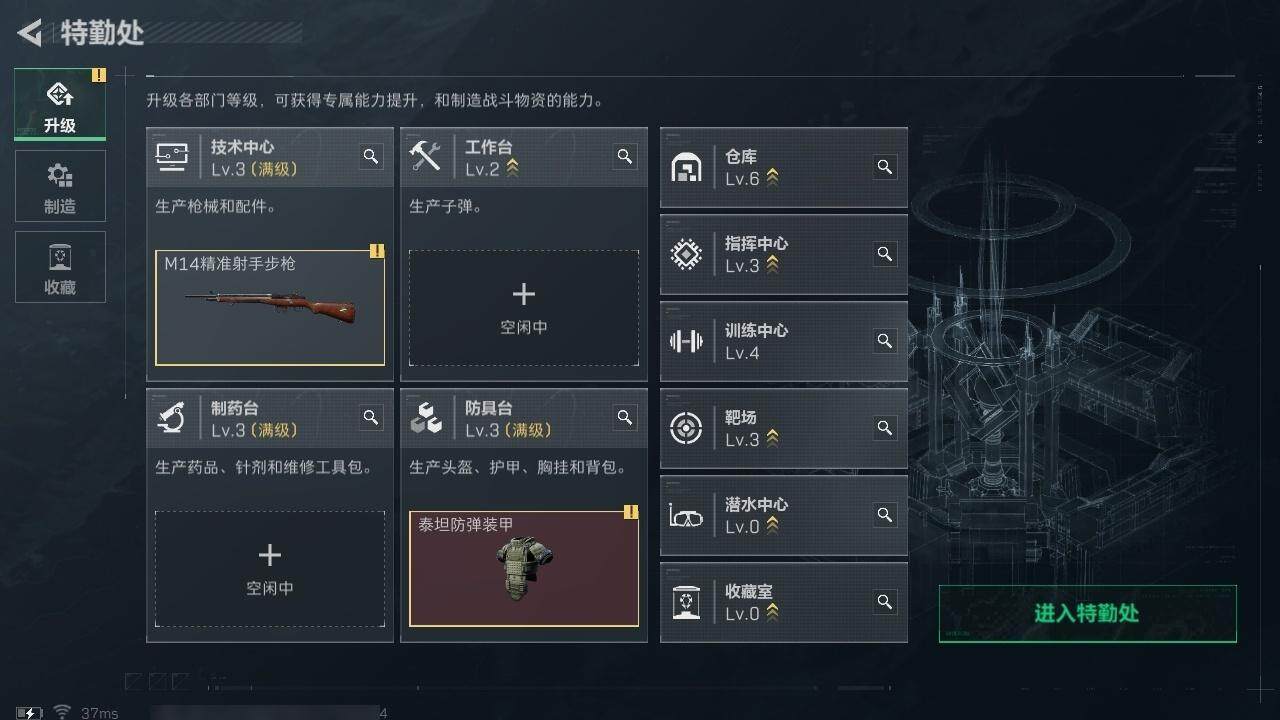Open the 收藏室 magnifier icon
The image size is (1280, 720).
tap(885, 601)
